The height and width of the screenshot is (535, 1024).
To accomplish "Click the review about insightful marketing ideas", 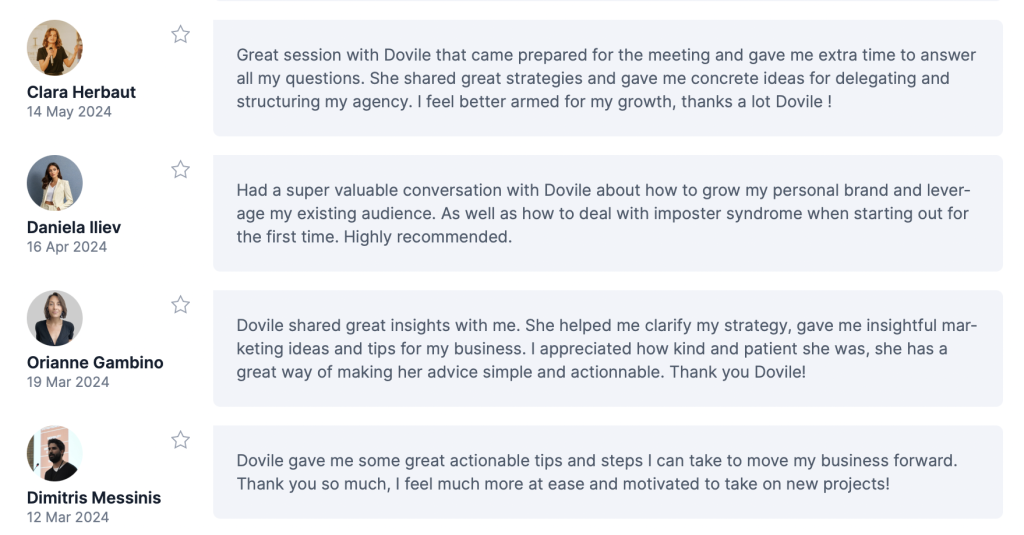I will [607, 348].
